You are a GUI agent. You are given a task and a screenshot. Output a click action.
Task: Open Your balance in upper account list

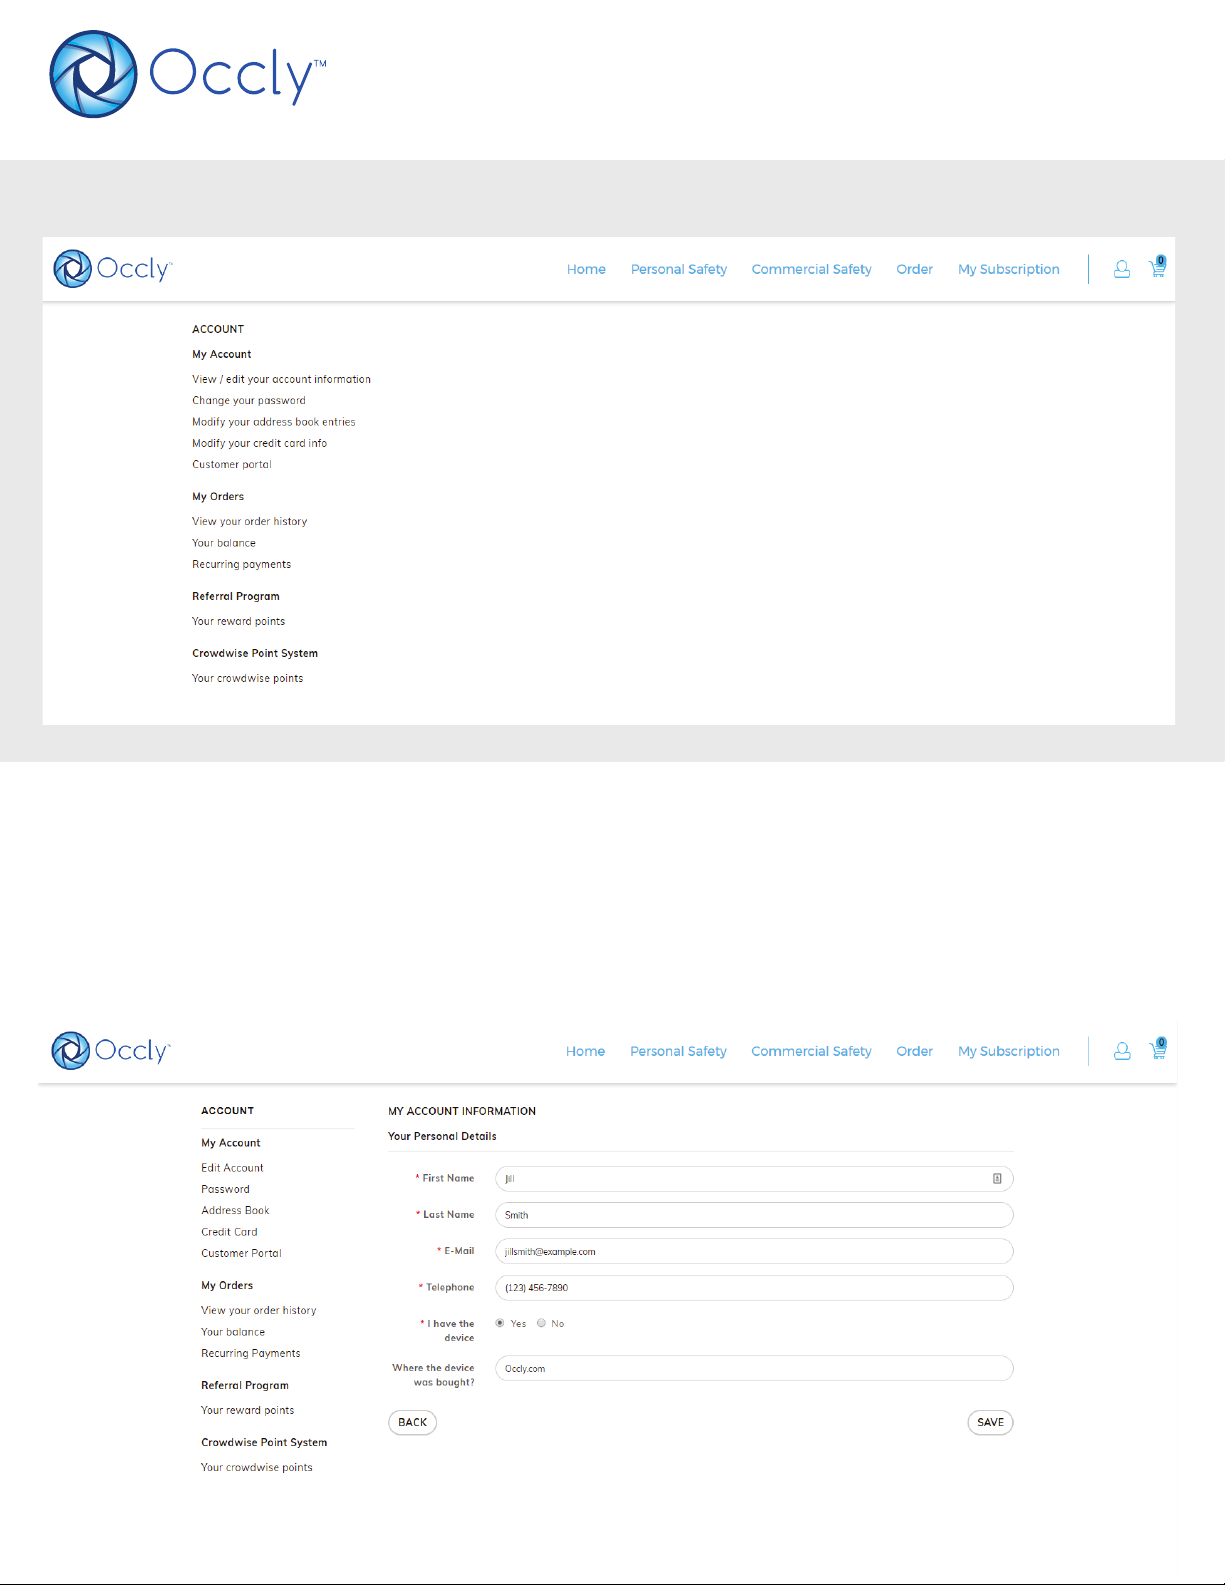(224, 543)
